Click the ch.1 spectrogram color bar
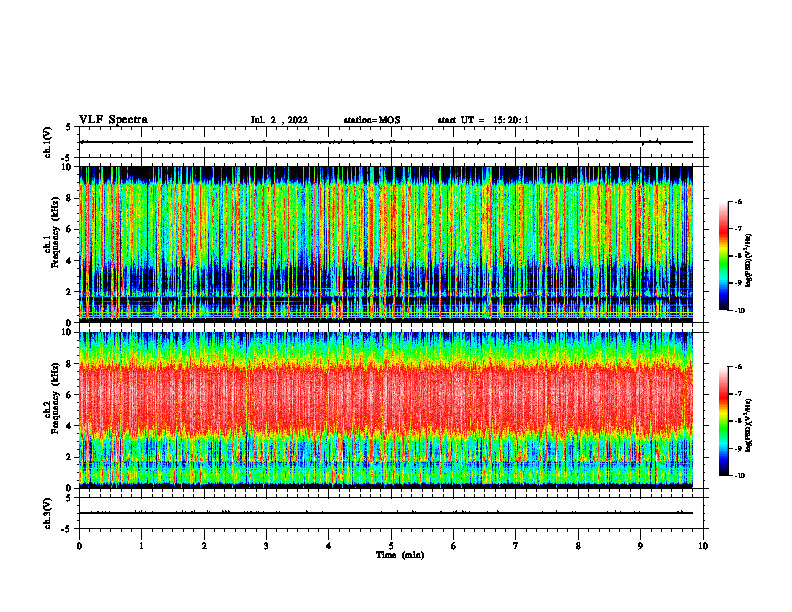Screen dimensions: 792x612 (723, 256)
